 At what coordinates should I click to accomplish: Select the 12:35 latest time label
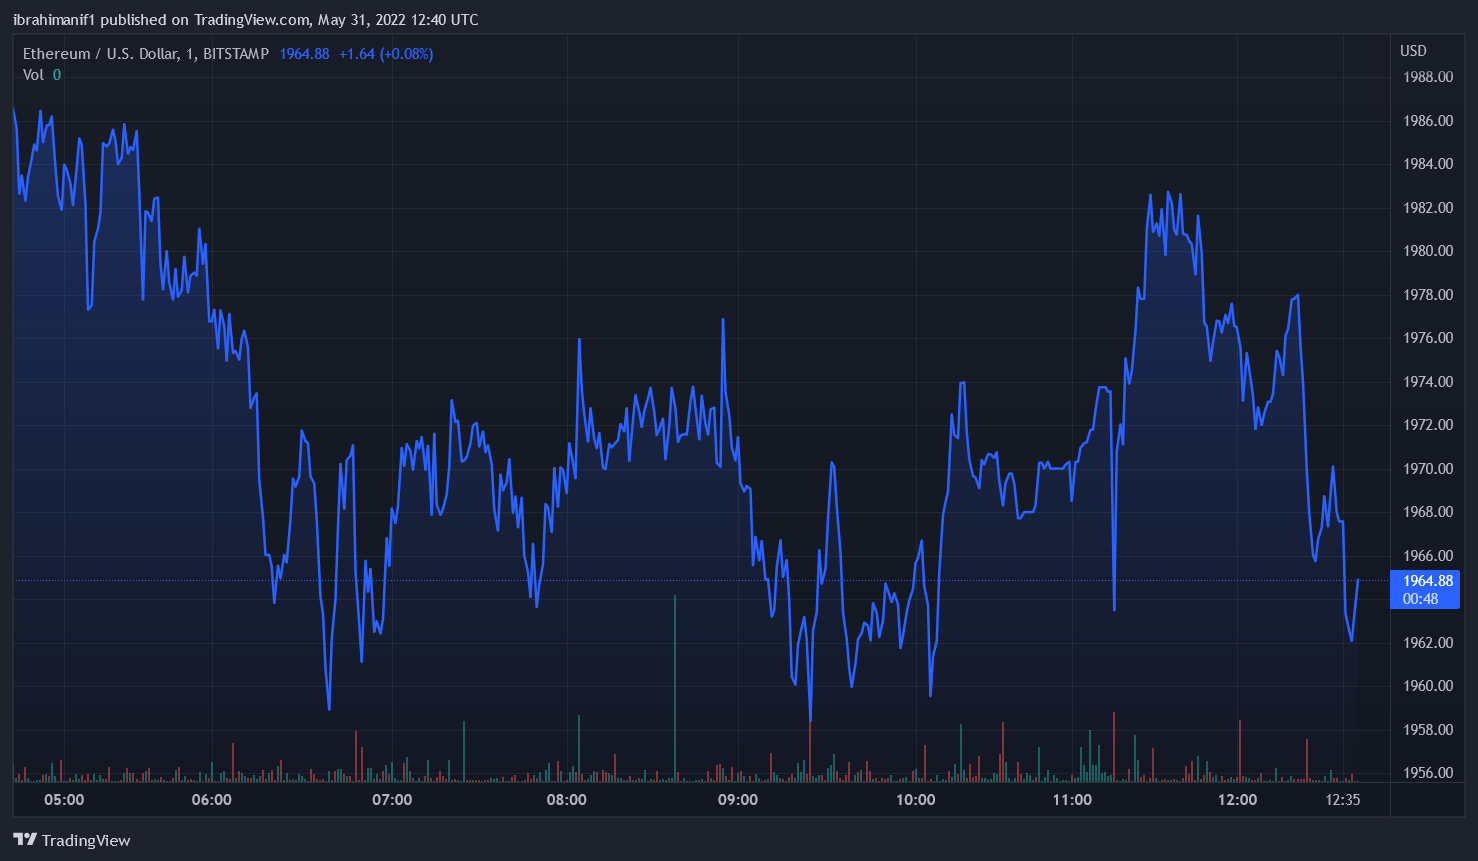pos(1342,800)
